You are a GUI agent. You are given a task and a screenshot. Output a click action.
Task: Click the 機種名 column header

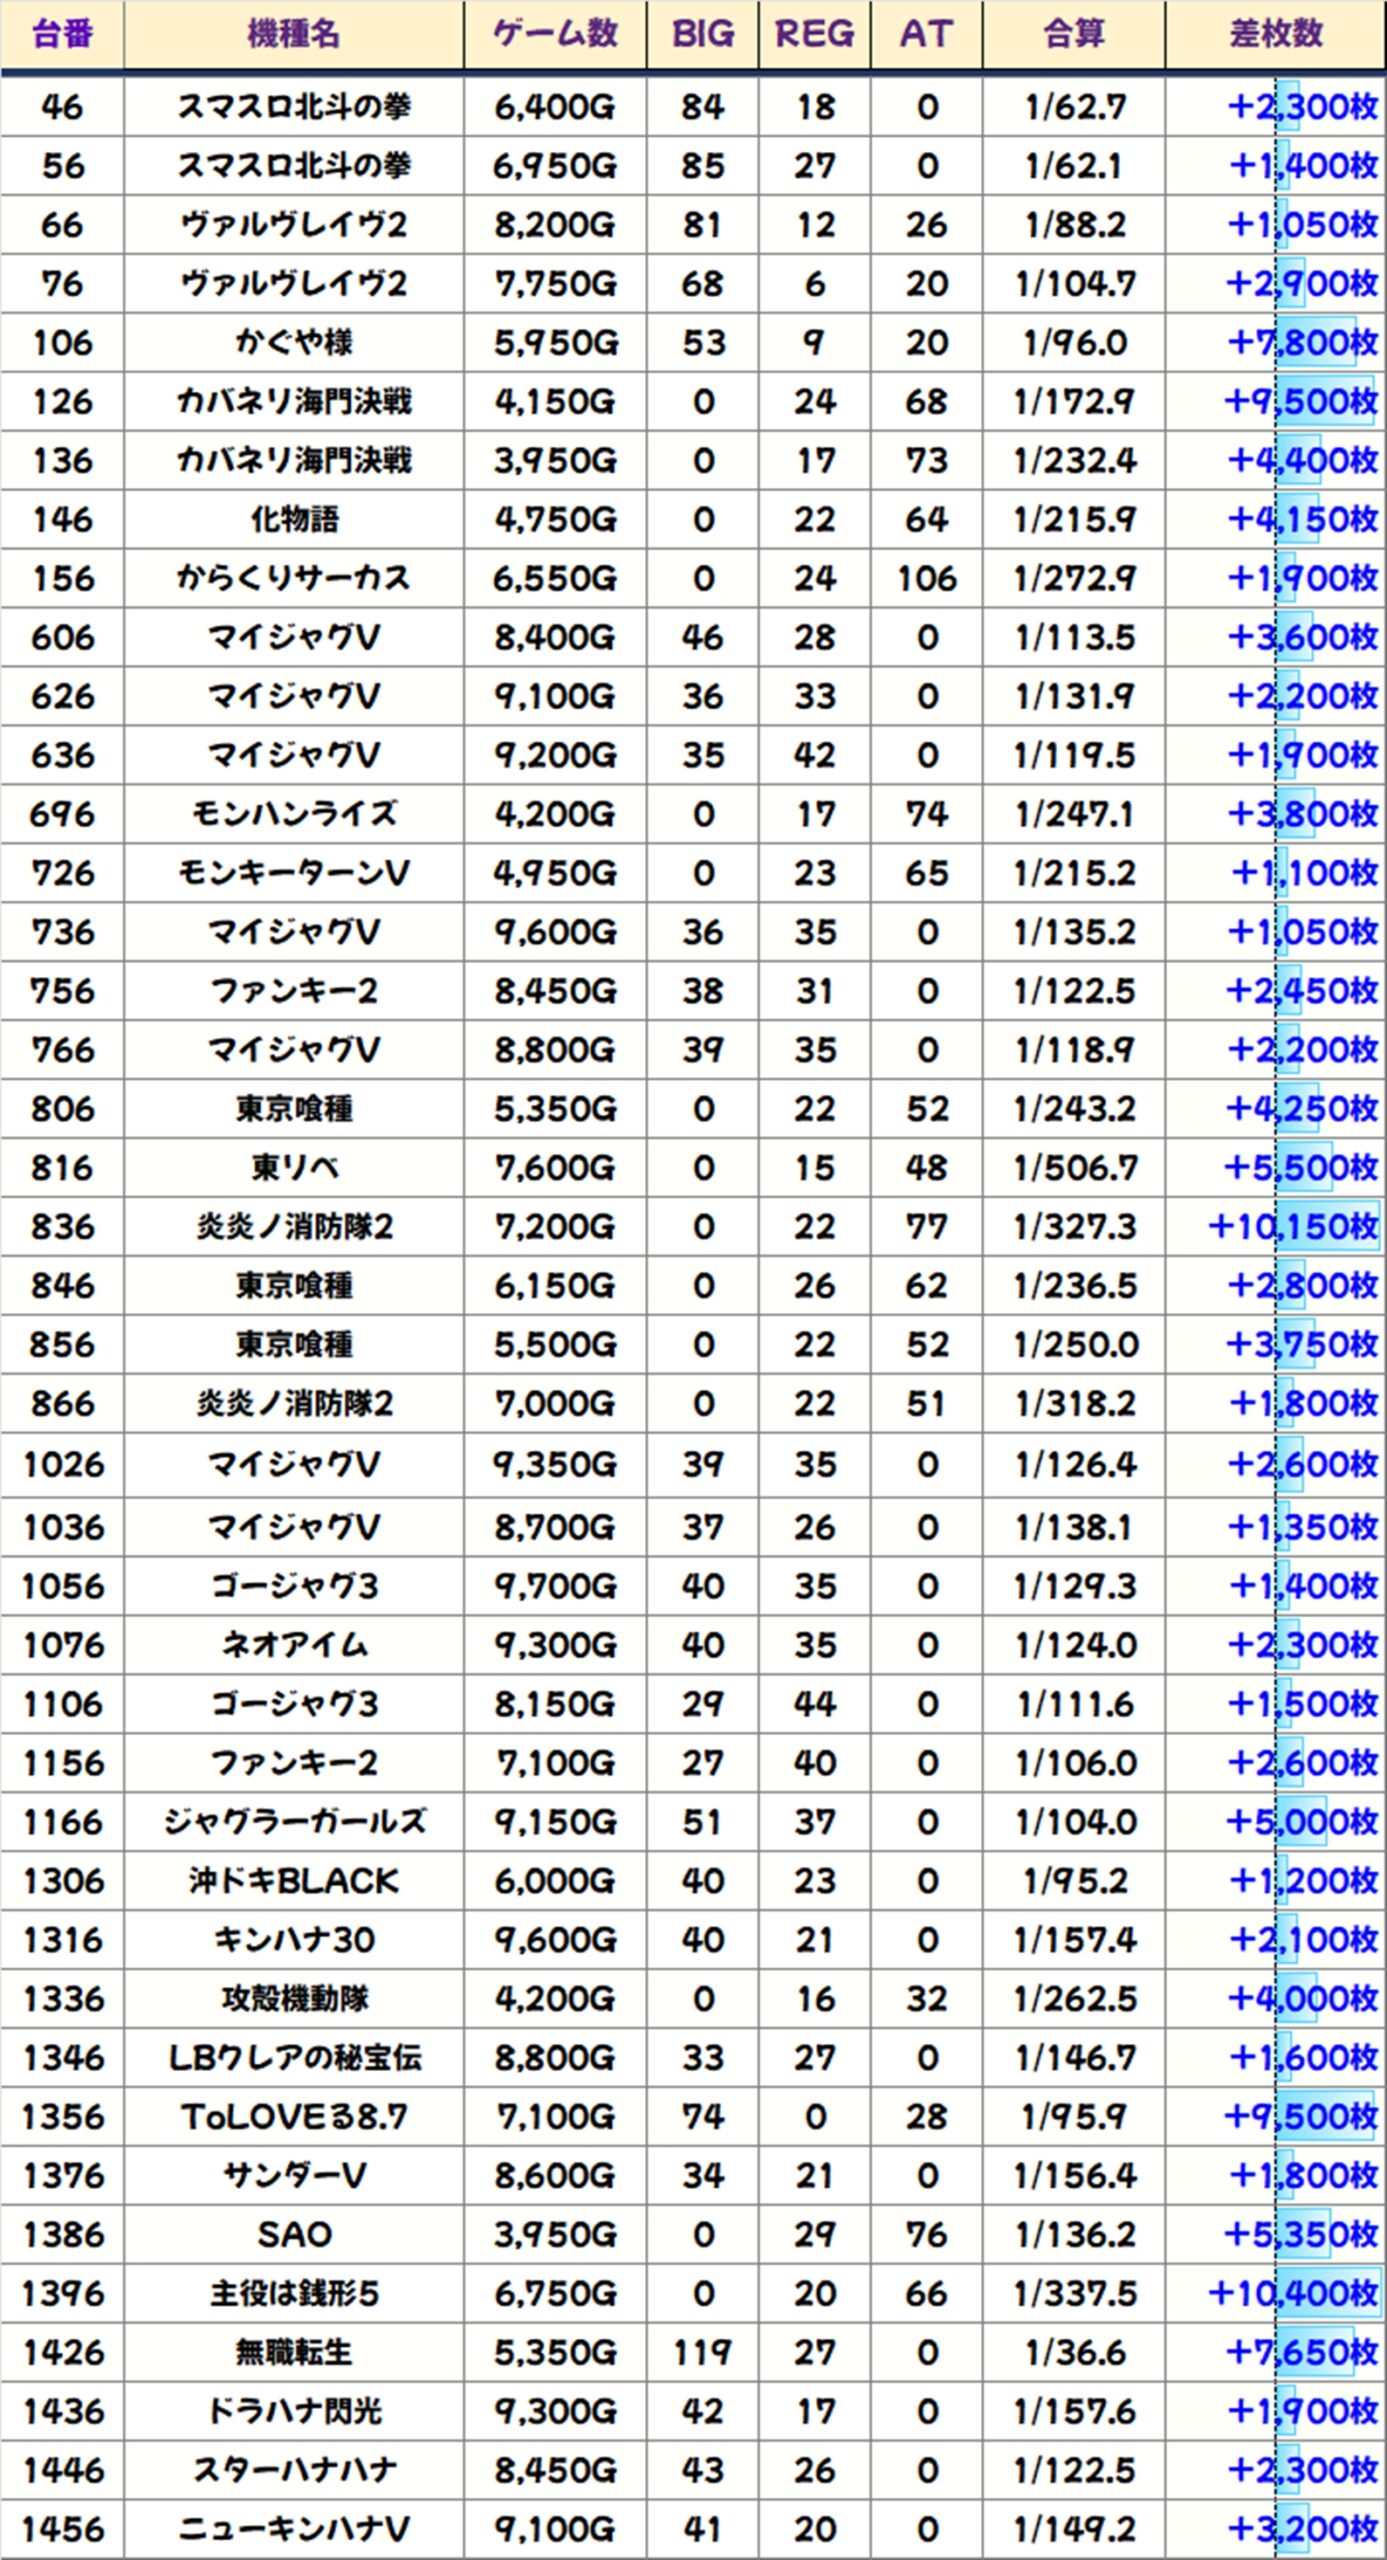pyautogui.click(x=293, y=35)
